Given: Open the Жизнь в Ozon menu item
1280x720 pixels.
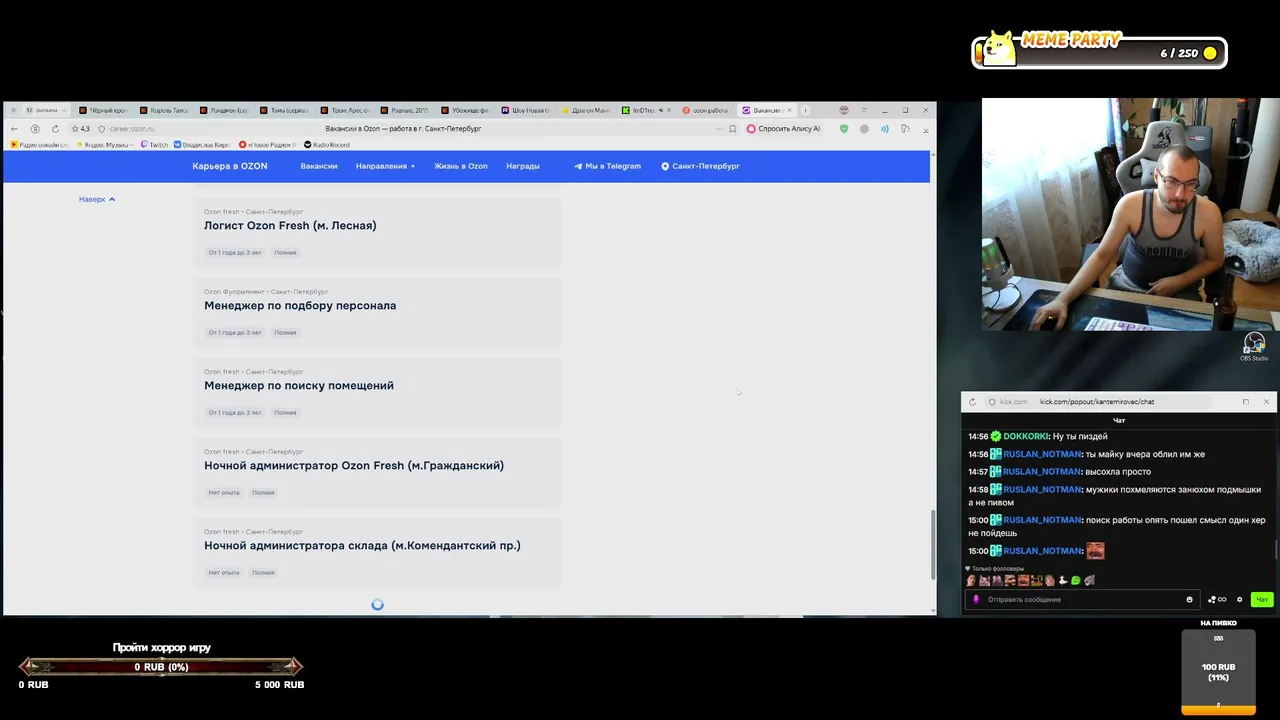Looking at the screenshot, I should click(461, 166).
